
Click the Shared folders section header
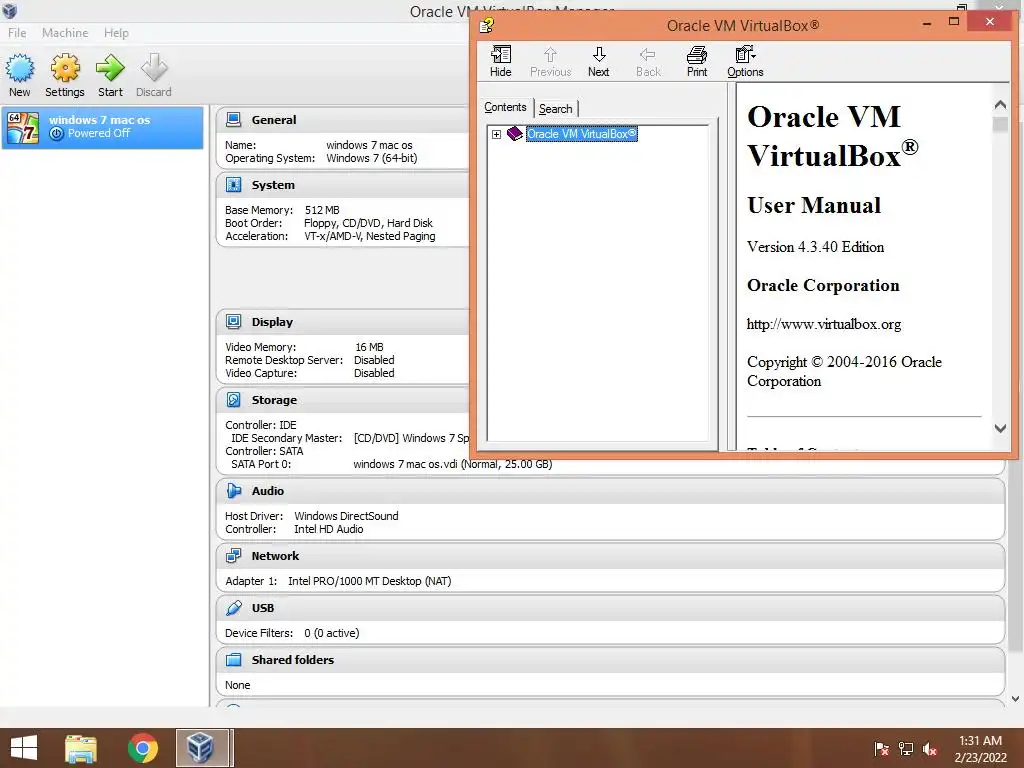tap(610, 660)
